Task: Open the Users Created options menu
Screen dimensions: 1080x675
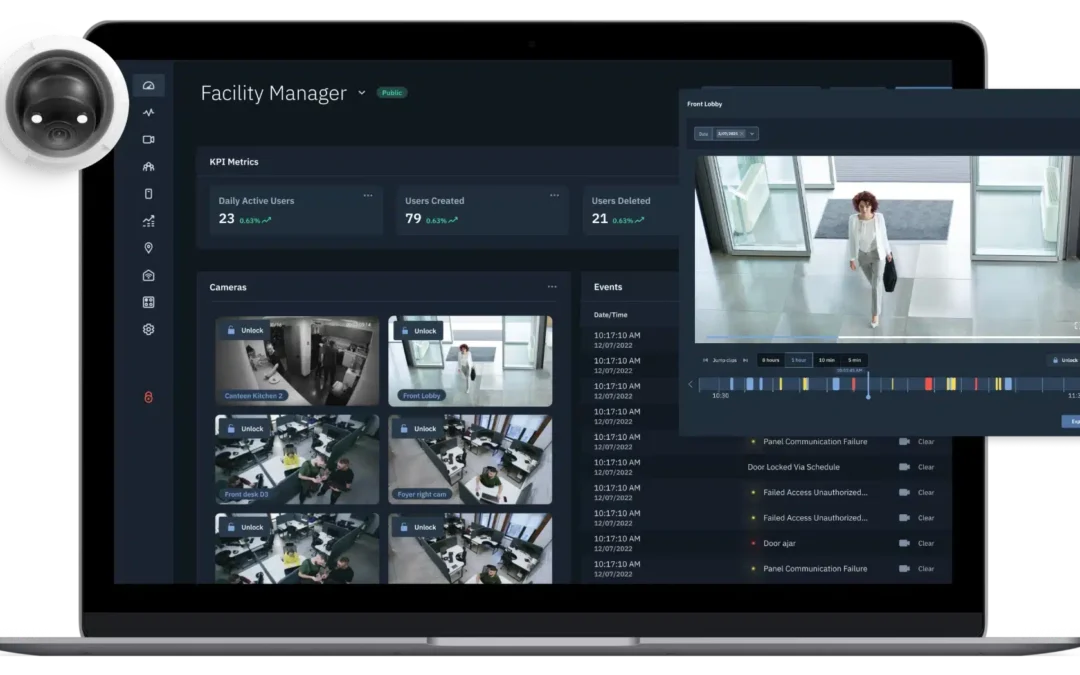Action: (554, 196)
